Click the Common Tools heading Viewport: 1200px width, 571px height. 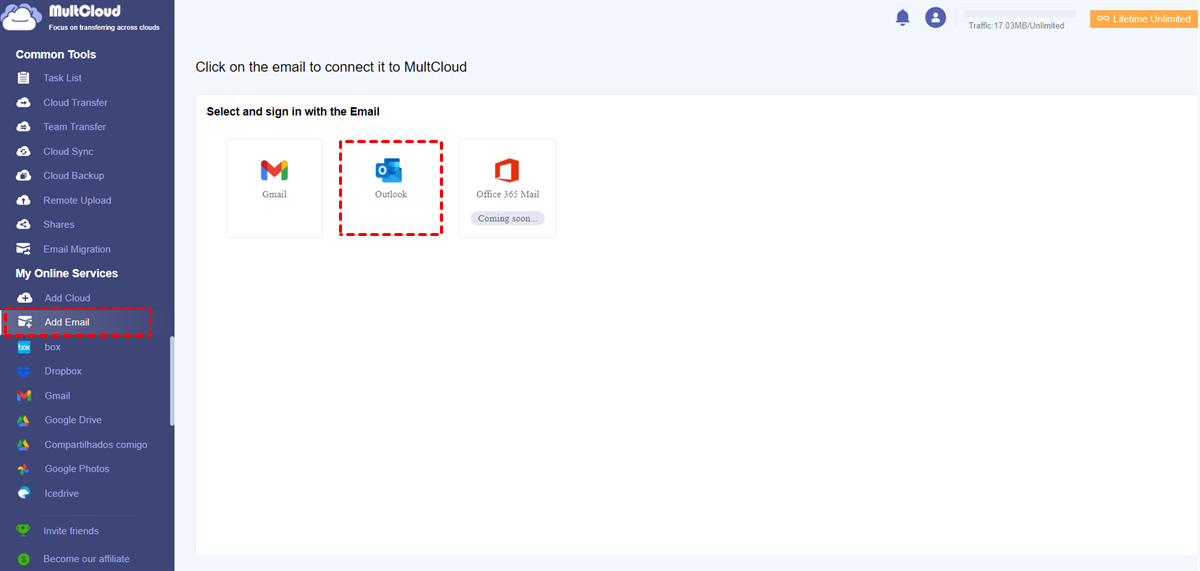point(56,55)
